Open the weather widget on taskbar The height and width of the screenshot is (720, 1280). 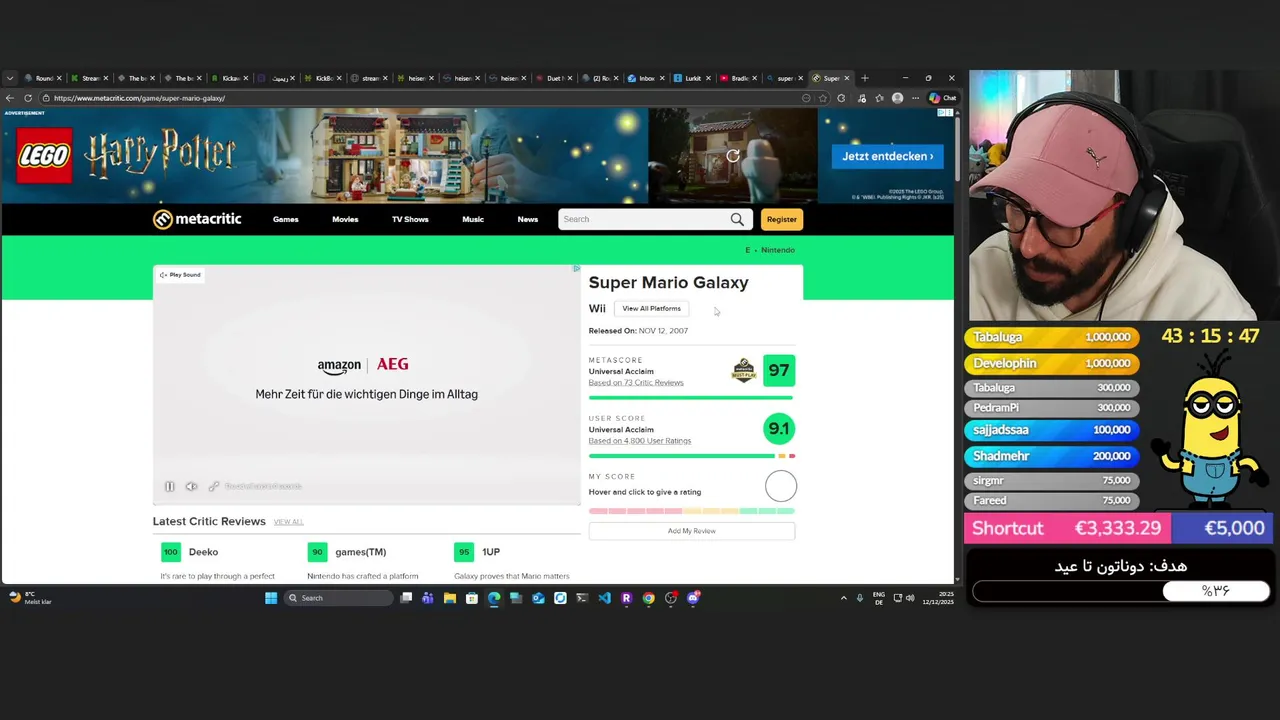[x=30, y=598]
